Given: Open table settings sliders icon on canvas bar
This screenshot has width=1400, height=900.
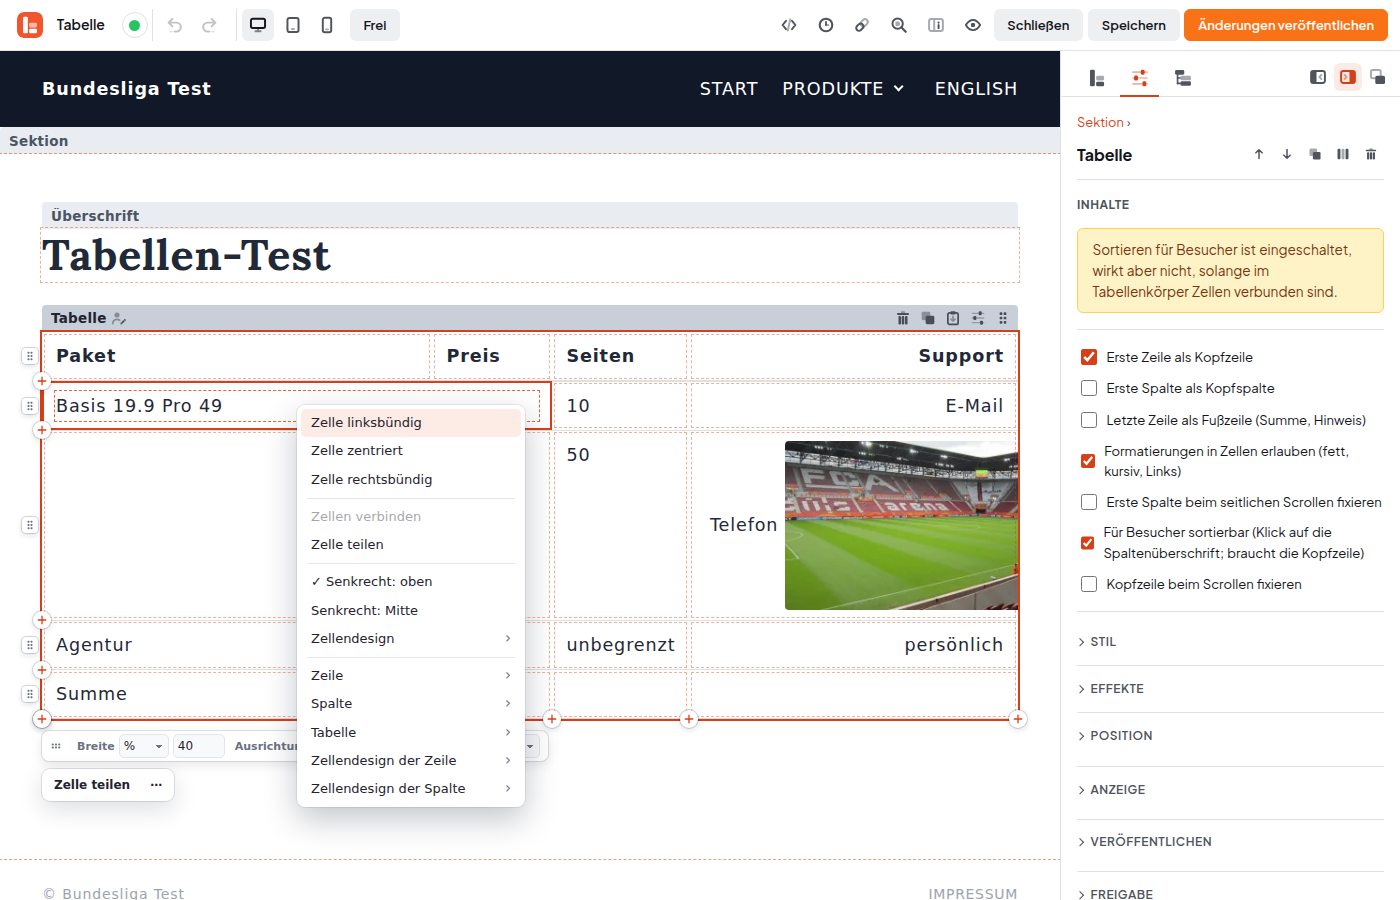Looking at the screenshot, I should [978, 318].
